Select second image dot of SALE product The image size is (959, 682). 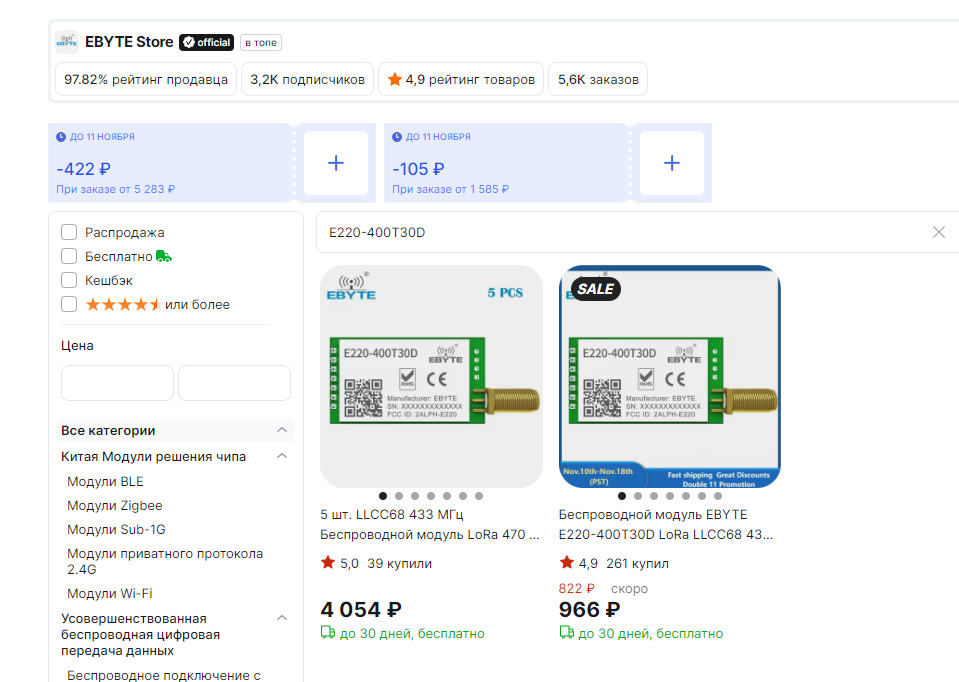coord(638,496)
